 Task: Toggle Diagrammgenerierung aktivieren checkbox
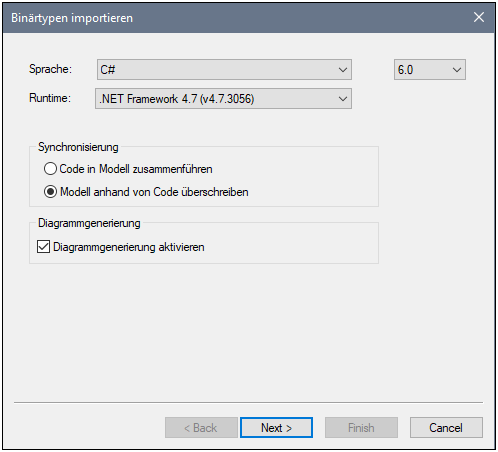pos(43,247)
